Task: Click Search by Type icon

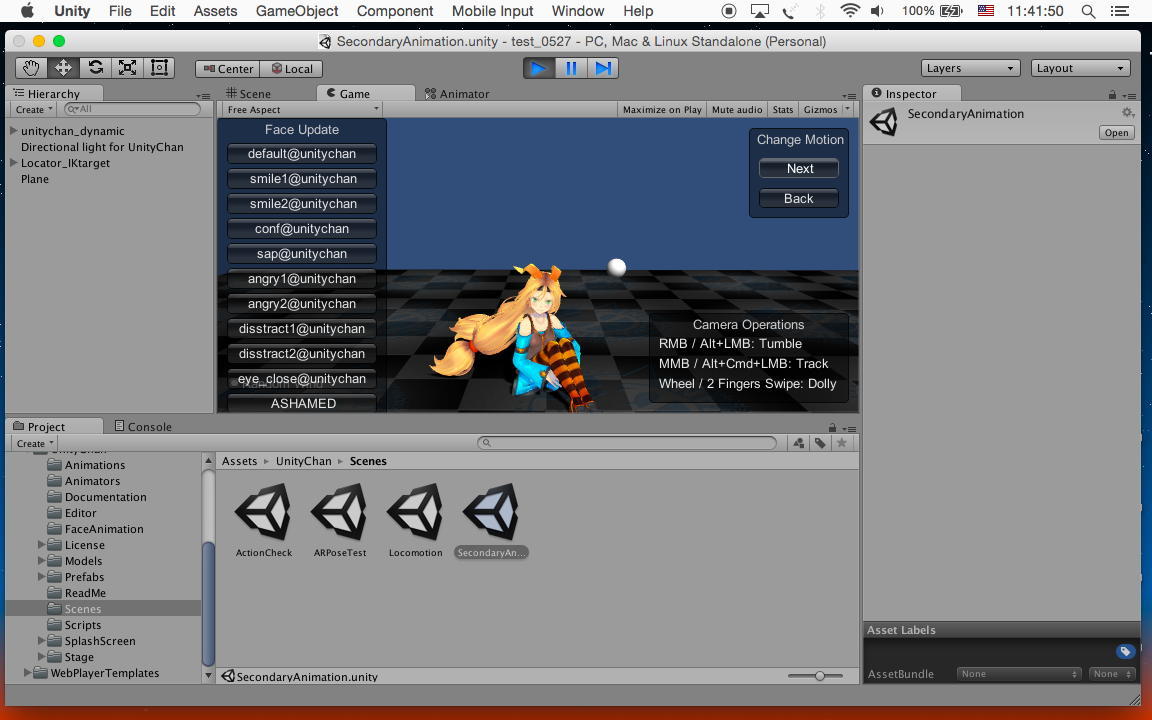Action: point(798,443)
